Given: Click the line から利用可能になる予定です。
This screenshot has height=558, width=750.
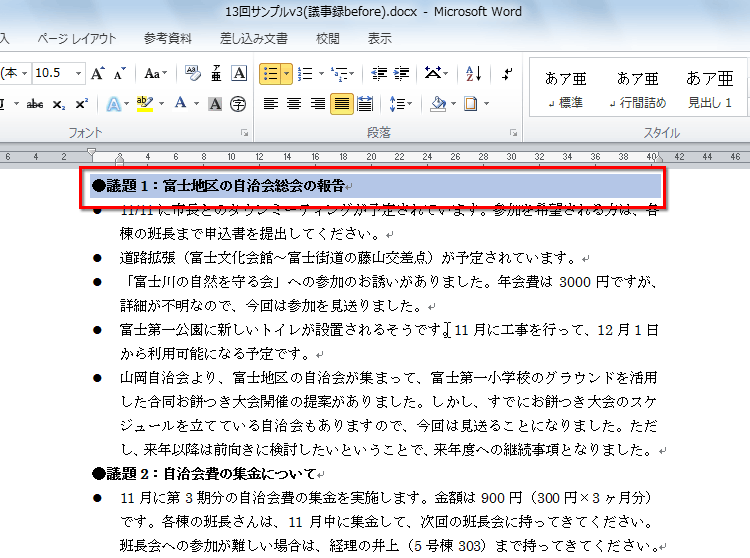Looking at the screenshot, I should click(x=215, y=354).
